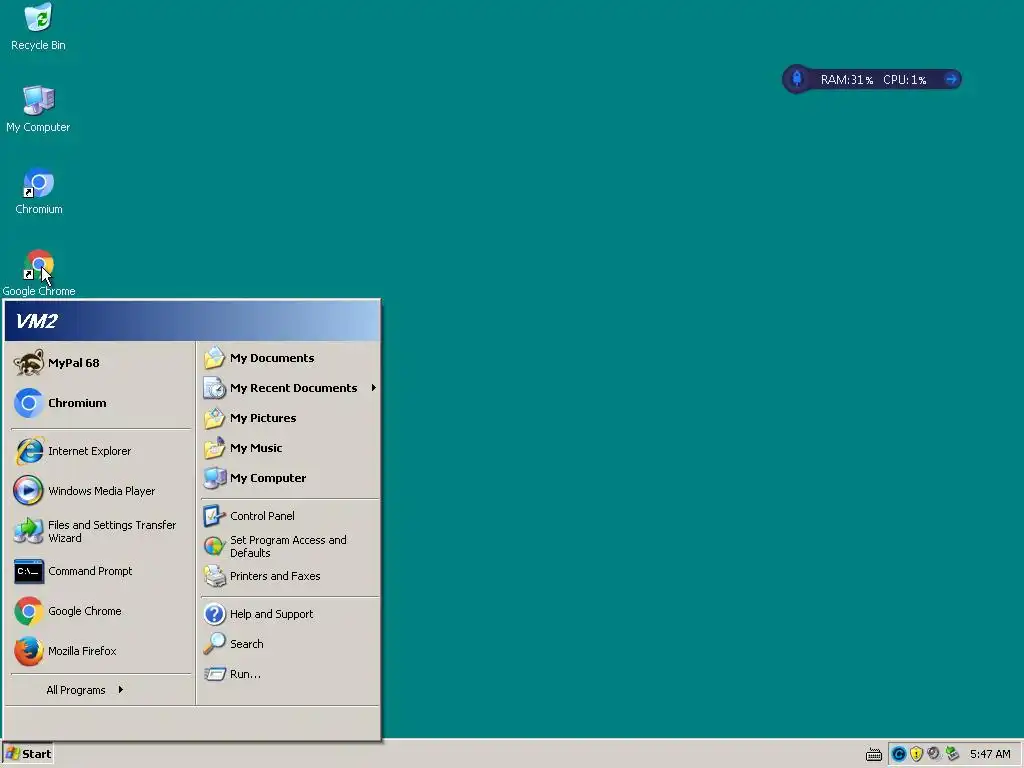Open My Music folder
Image resolution: width=1024 pixels, height=768 pixels.
point(289,448)
